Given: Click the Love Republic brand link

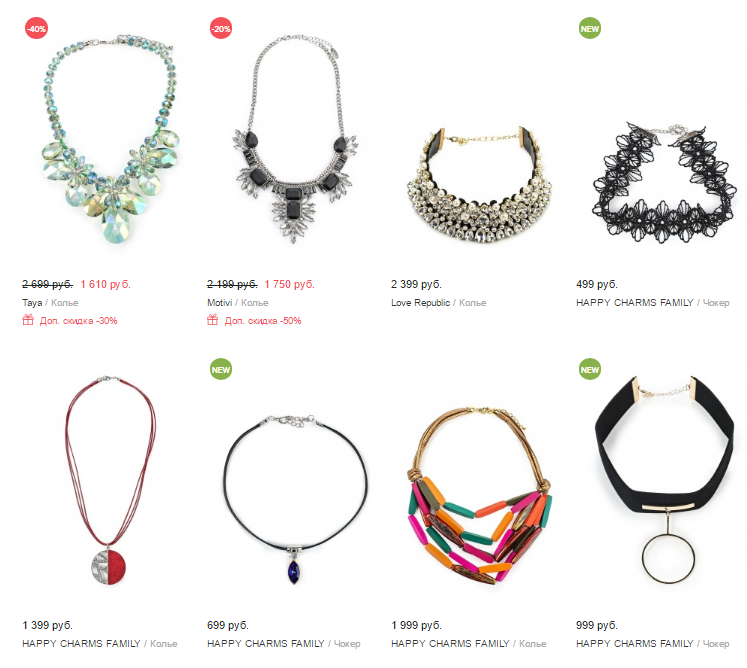Looking at the screenshot, I should pos(420,303).
